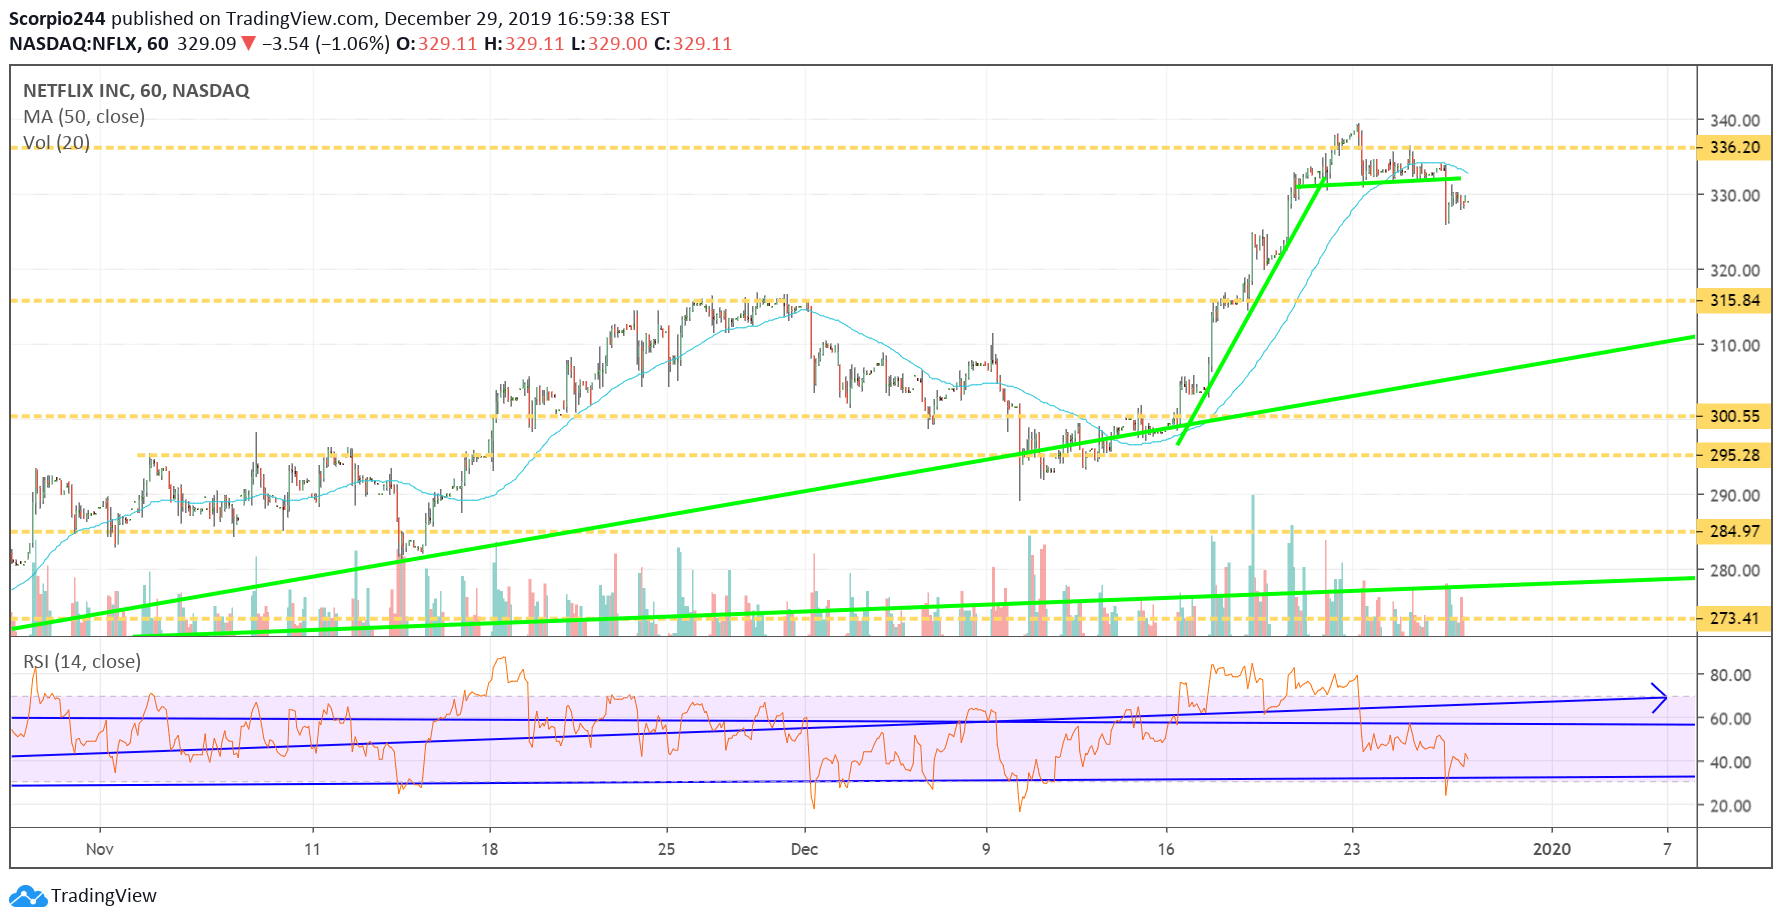
Task: Click the 273.41 price level label
Action: [x=1735, y=619]
